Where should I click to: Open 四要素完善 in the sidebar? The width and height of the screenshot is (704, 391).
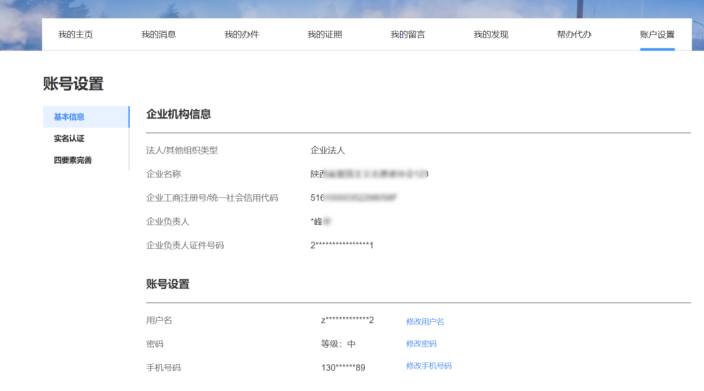coord(73,160)
